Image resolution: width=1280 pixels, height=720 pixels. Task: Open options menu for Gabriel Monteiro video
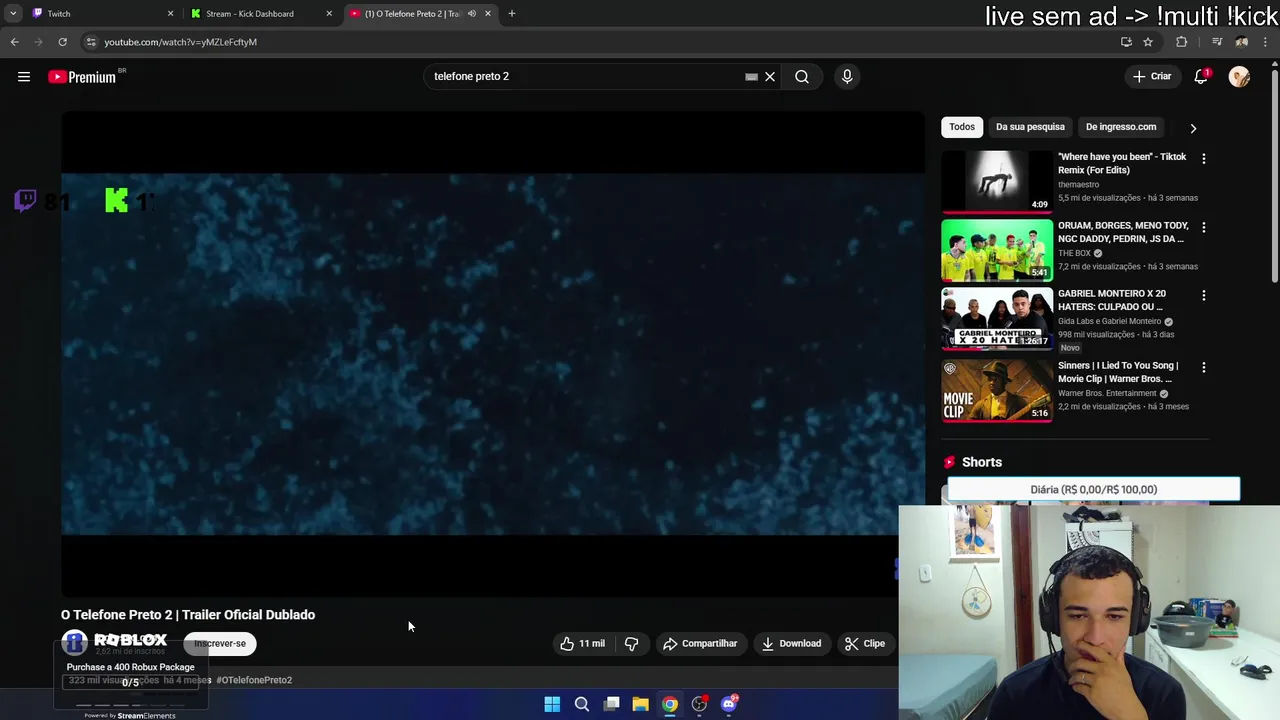(x=1203, y=296)
